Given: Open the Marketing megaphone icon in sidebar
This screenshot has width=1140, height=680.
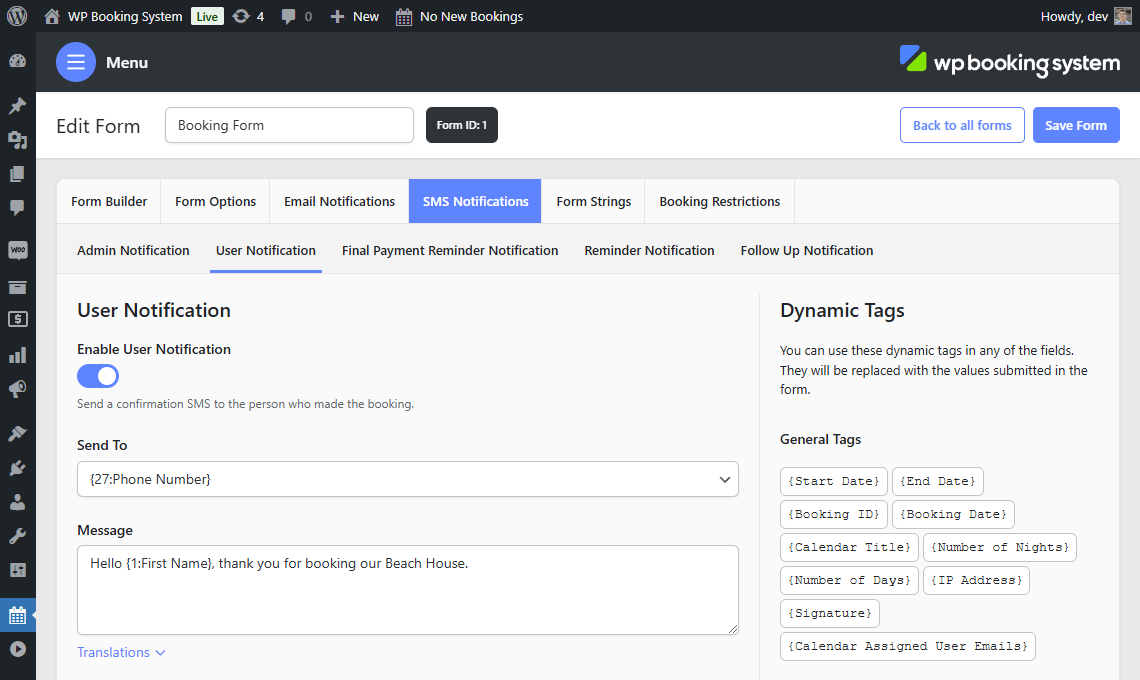Looking at the screenshot, I should 17,388.
